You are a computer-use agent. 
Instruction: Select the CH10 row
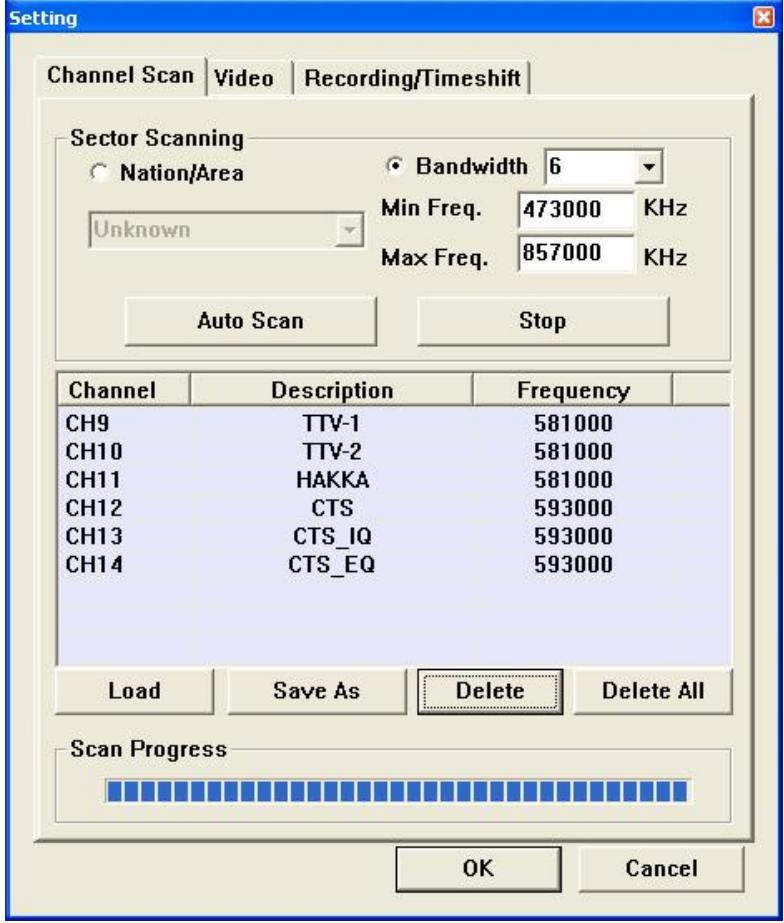coord(394,451)
